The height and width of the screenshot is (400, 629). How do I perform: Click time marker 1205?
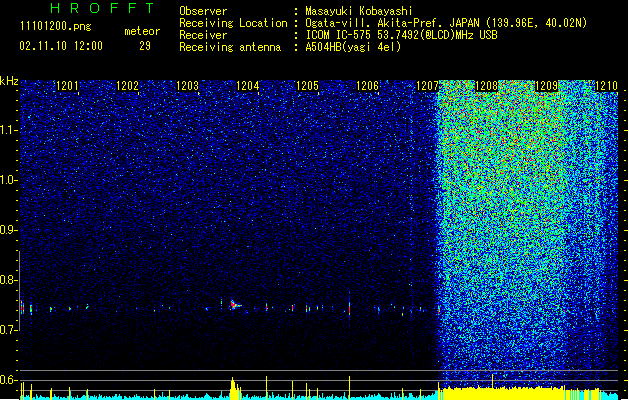click(x=307, y=86)
